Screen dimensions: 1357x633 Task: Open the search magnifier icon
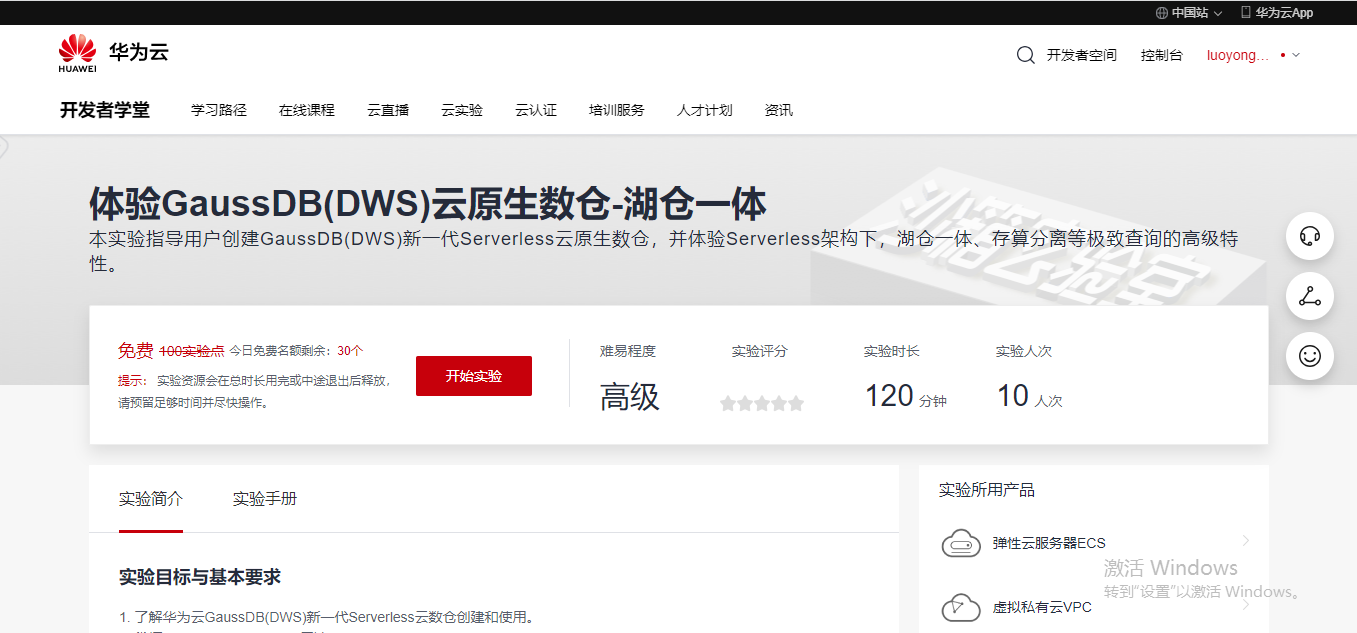[x=1025, y=55]
